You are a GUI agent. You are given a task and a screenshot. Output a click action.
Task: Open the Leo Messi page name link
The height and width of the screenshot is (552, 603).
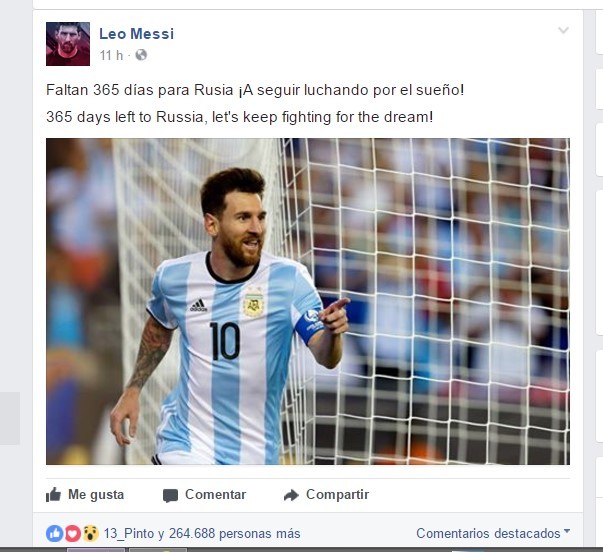point(137,34)
